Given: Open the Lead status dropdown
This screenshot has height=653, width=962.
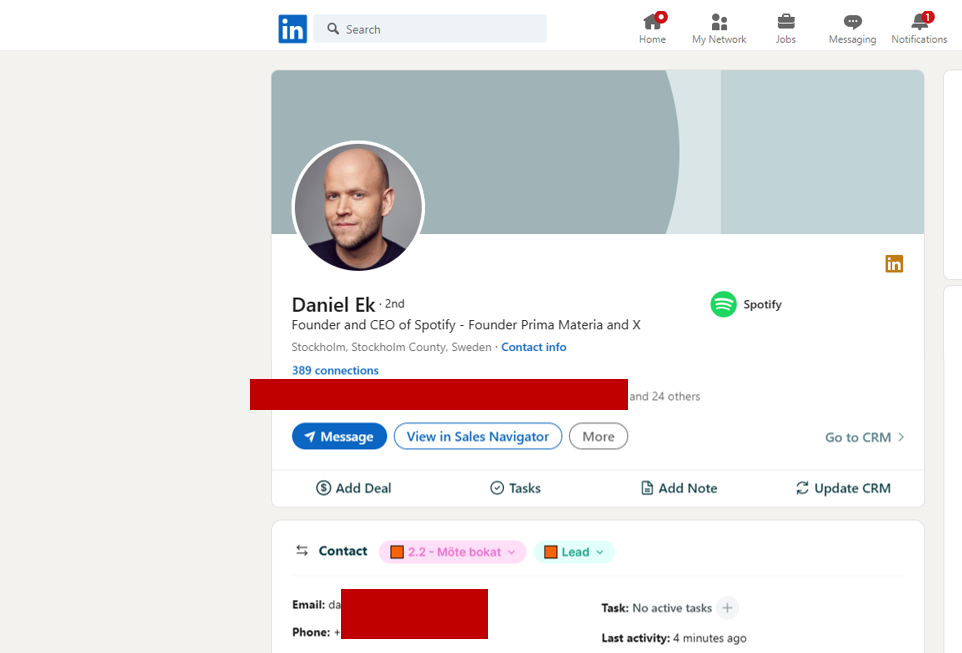Looking at the screenshot, I should 574,552.
